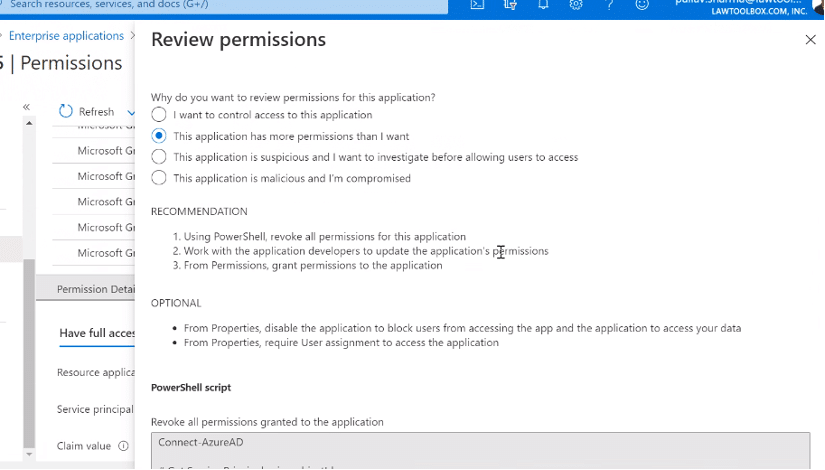Click the left pane vertical scrollbar thumb
This screenshot has width=825, height=470.
[29, 353]
